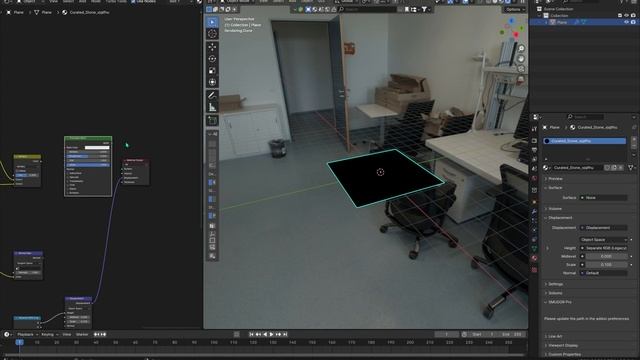This screenshot has height=360, width=640.
Task: Click the properties search field
Action: coord(585,117)
